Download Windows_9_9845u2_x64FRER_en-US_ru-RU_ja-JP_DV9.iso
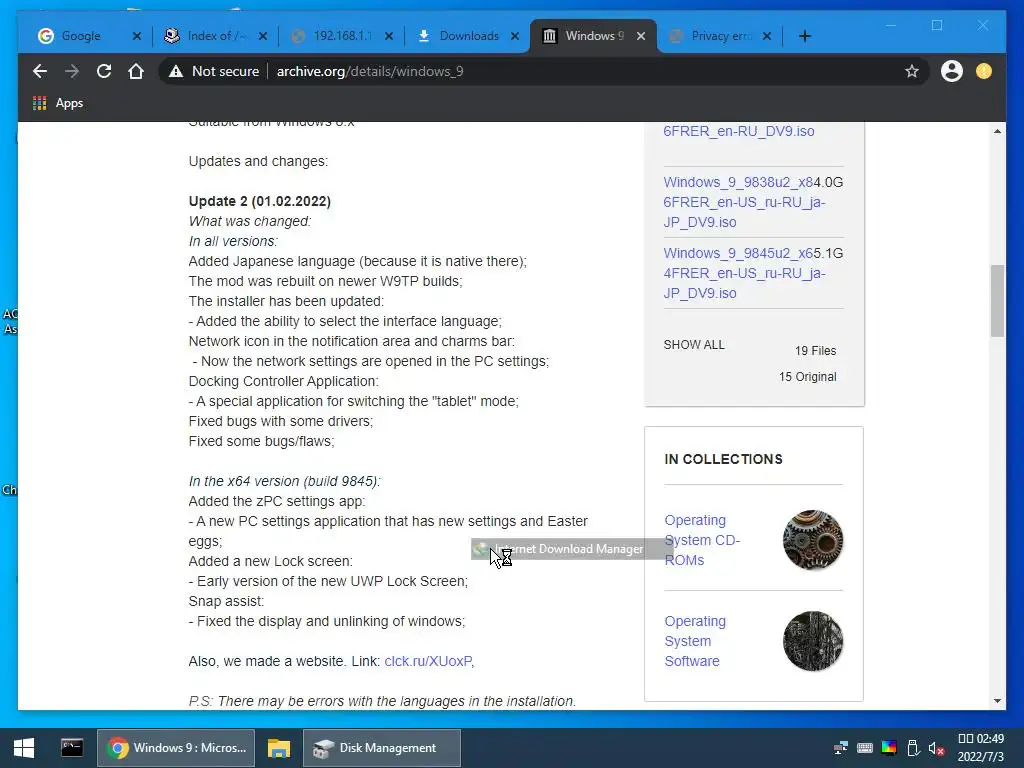The height and width of the screenshot is (768, 1024). point(744,273)
